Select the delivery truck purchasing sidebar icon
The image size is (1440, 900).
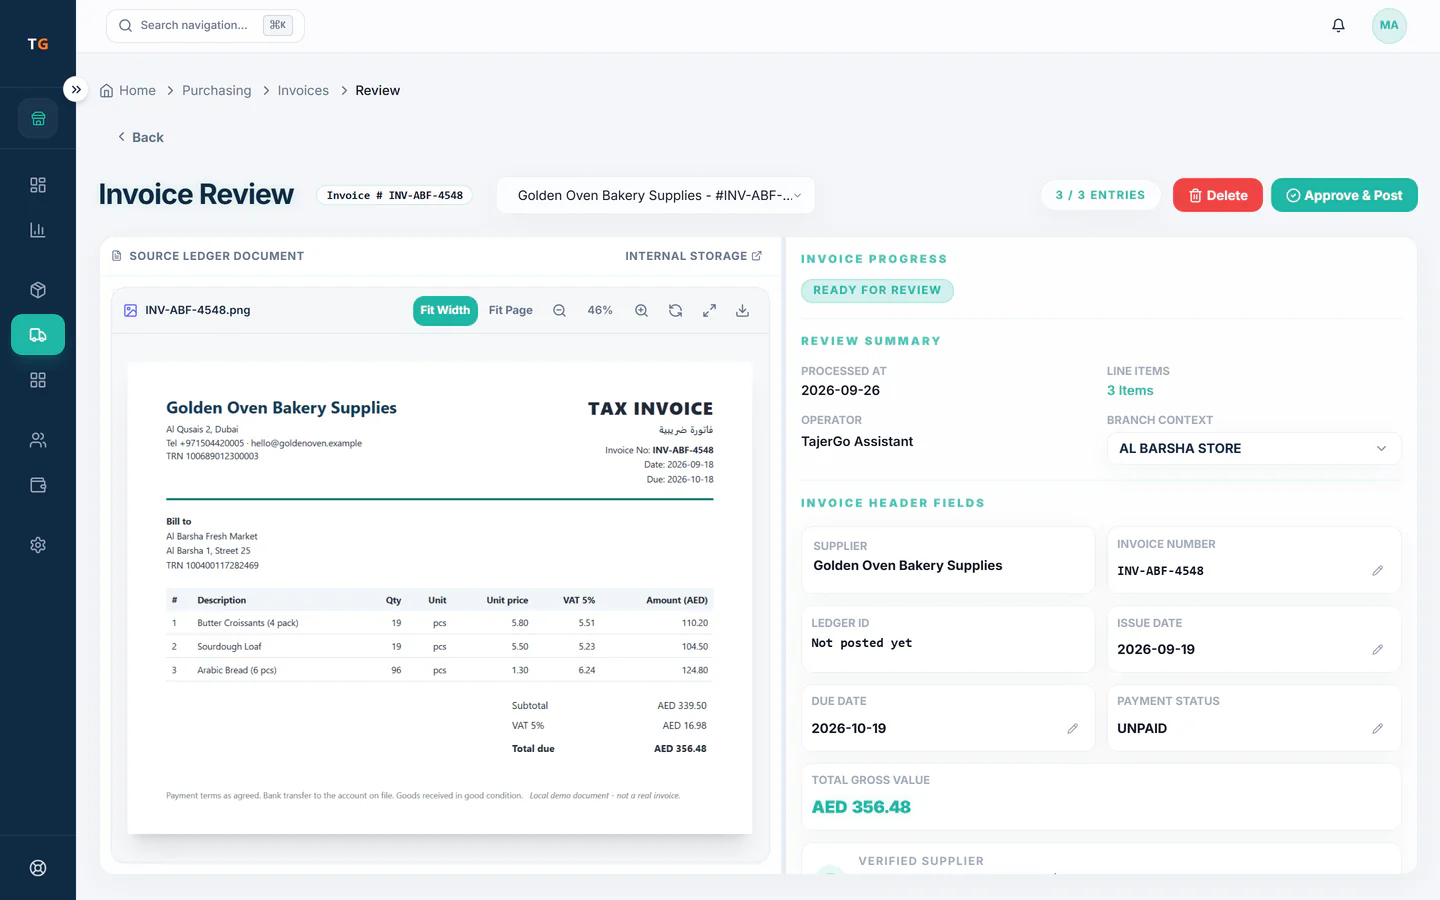click(x=38, y=335)
